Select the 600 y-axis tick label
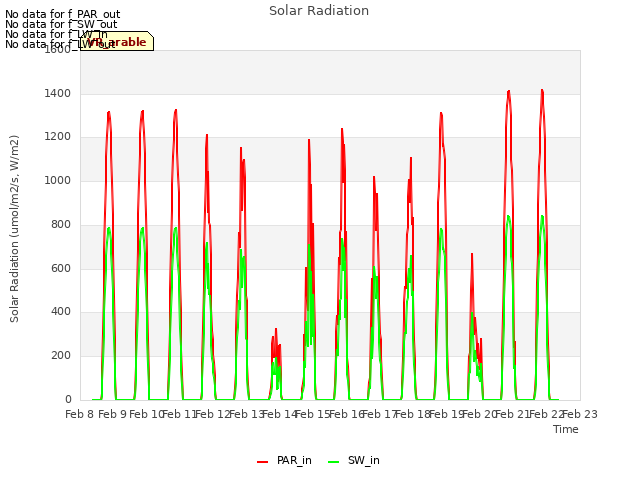The image size is (640, 480). [61, 268]
